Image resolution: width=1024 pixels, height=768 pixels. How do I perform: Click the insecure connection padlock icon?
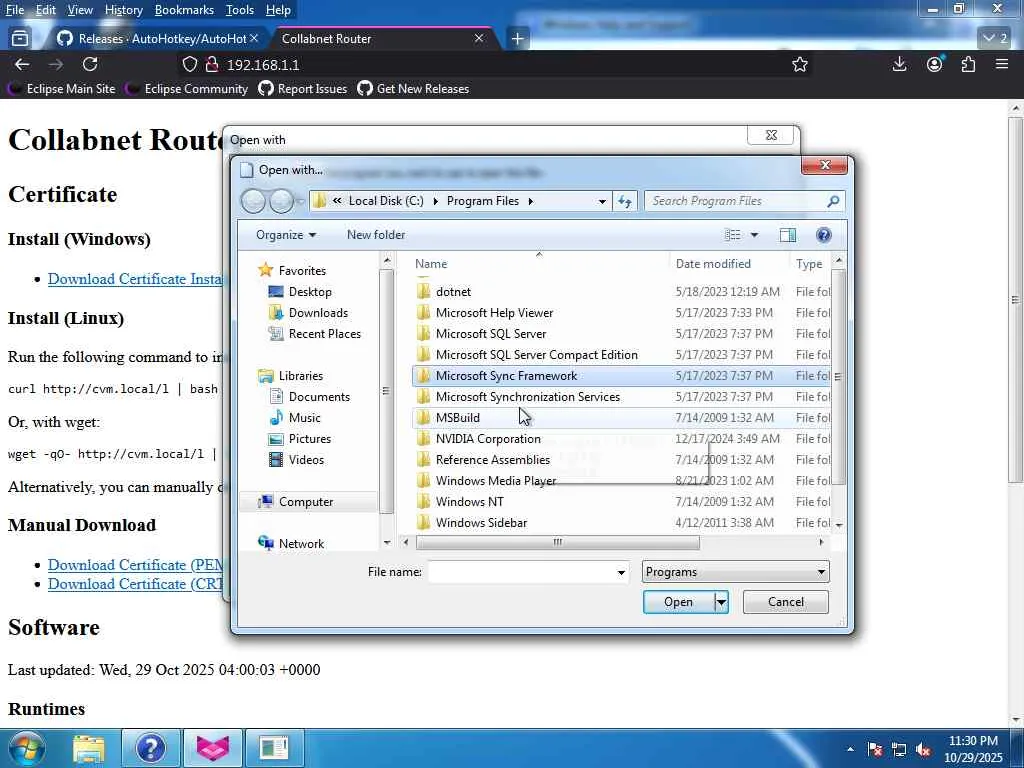click(x=212, y=64)
